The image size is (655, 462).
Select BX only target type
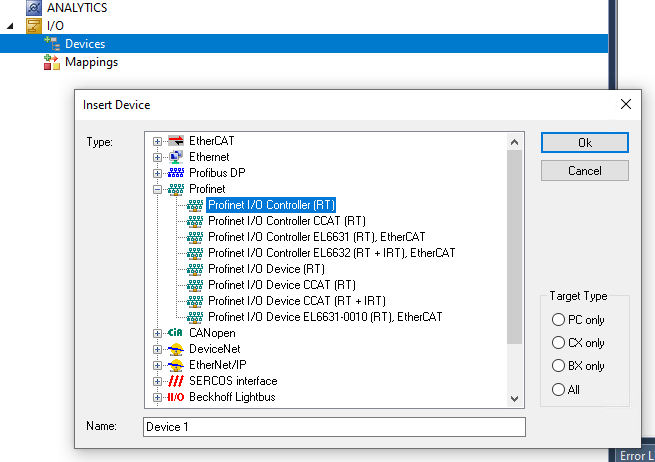(x=558, y=366)
